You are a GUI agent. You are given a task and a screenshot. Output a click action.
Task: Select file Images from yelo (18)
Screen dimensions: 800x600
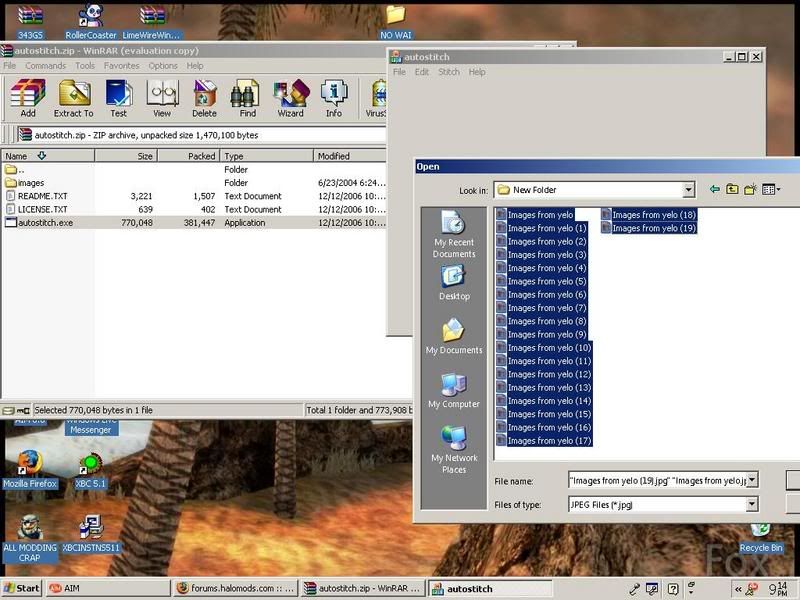[648, 215]
